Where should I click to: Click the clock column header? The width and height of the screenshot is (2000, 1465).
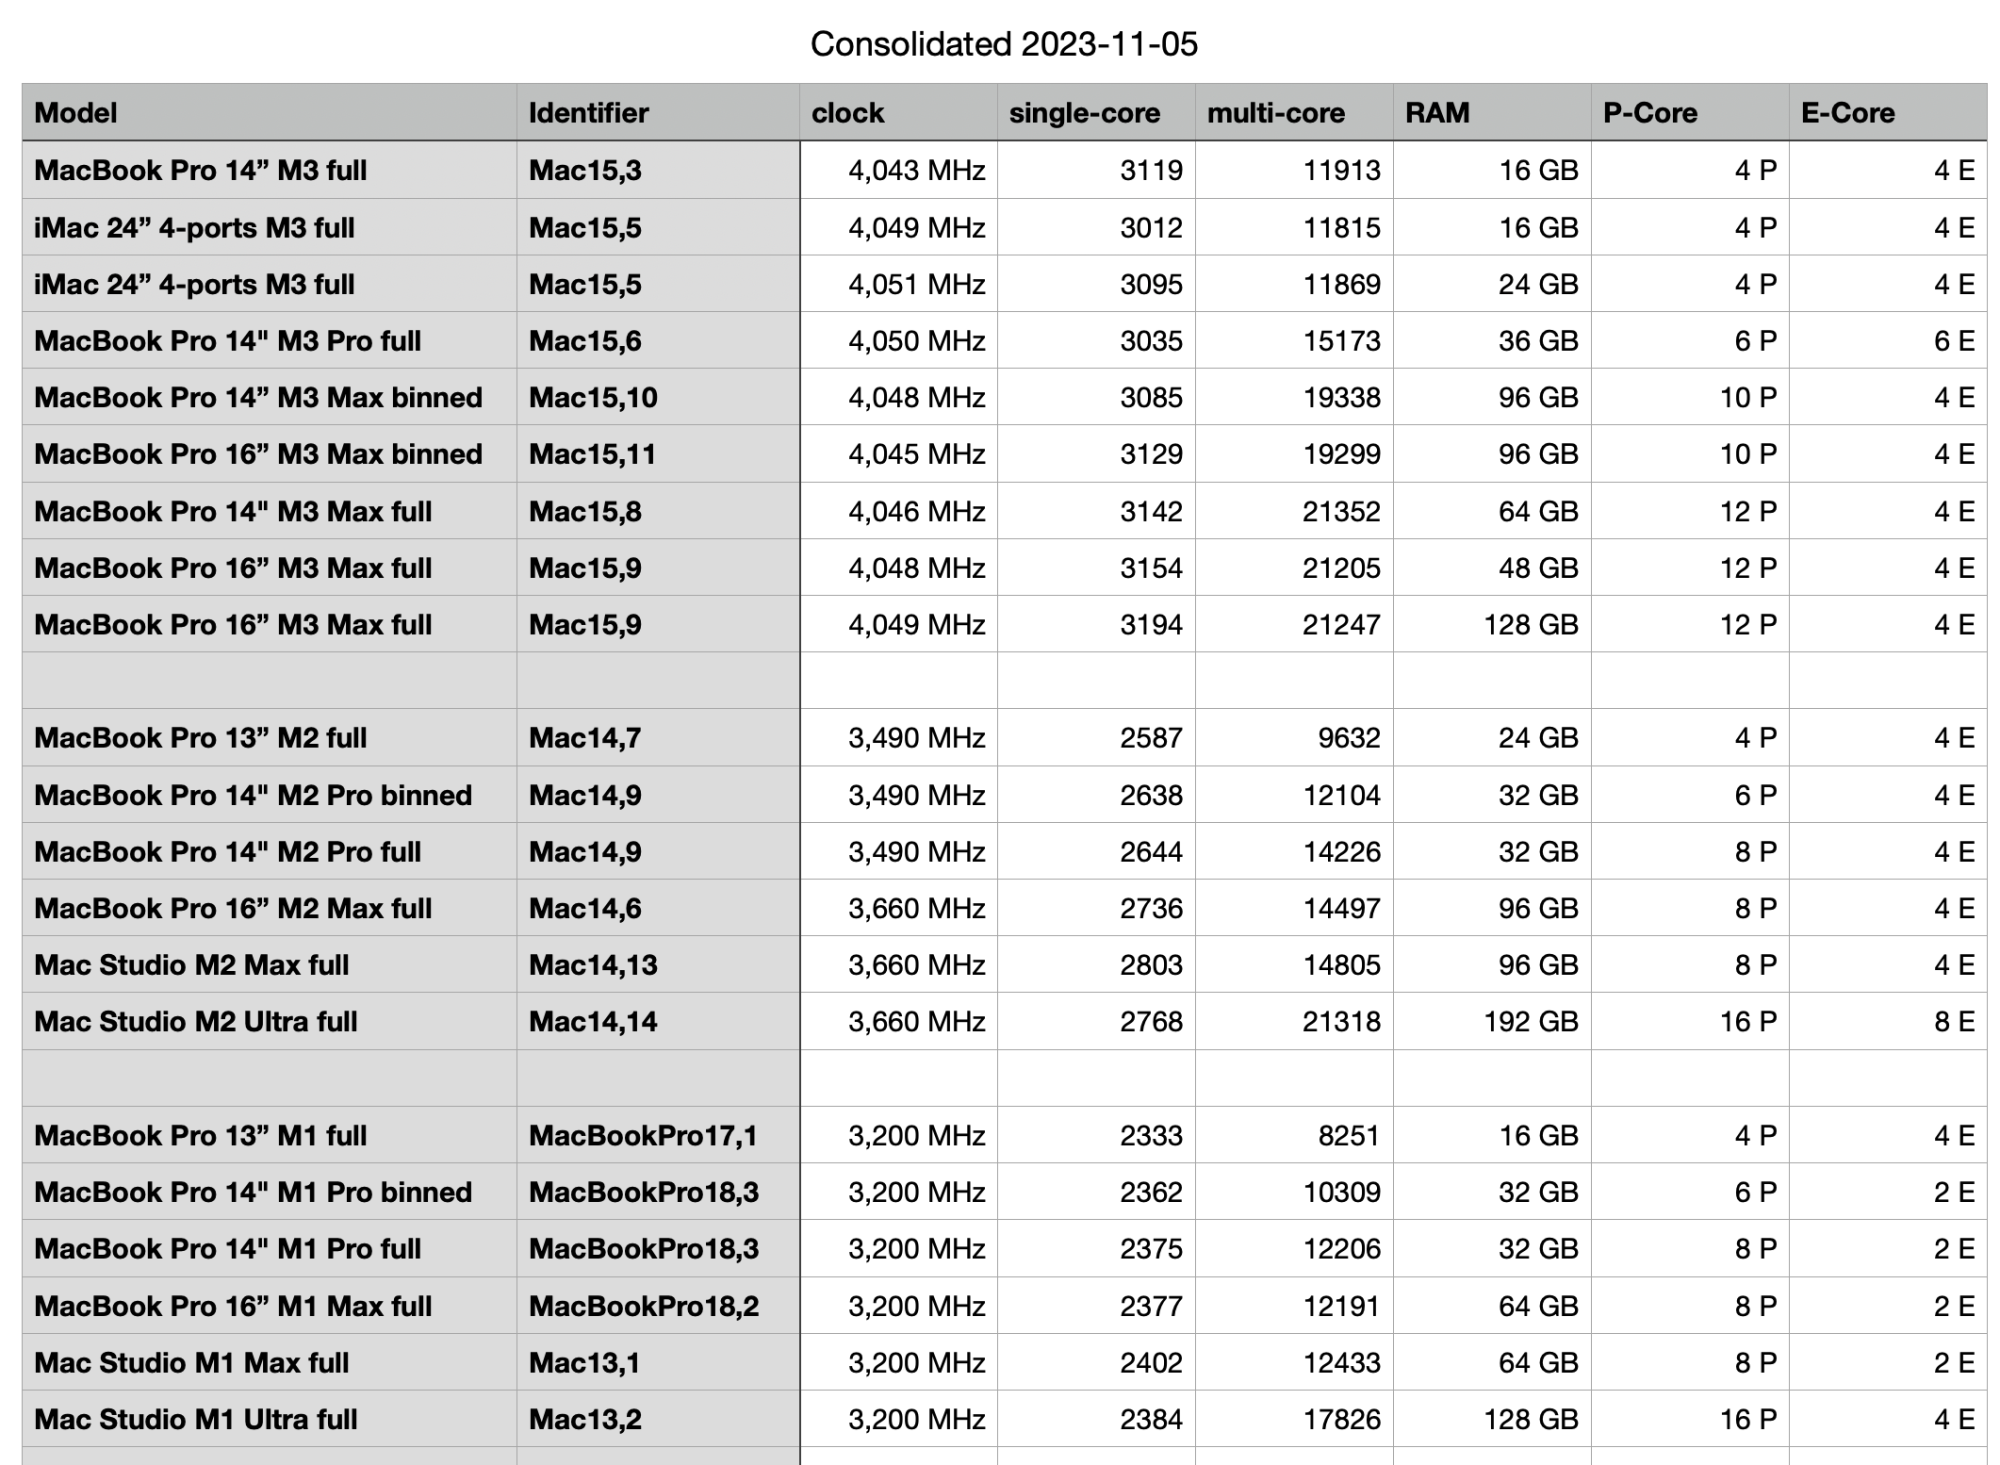[847, 113]
